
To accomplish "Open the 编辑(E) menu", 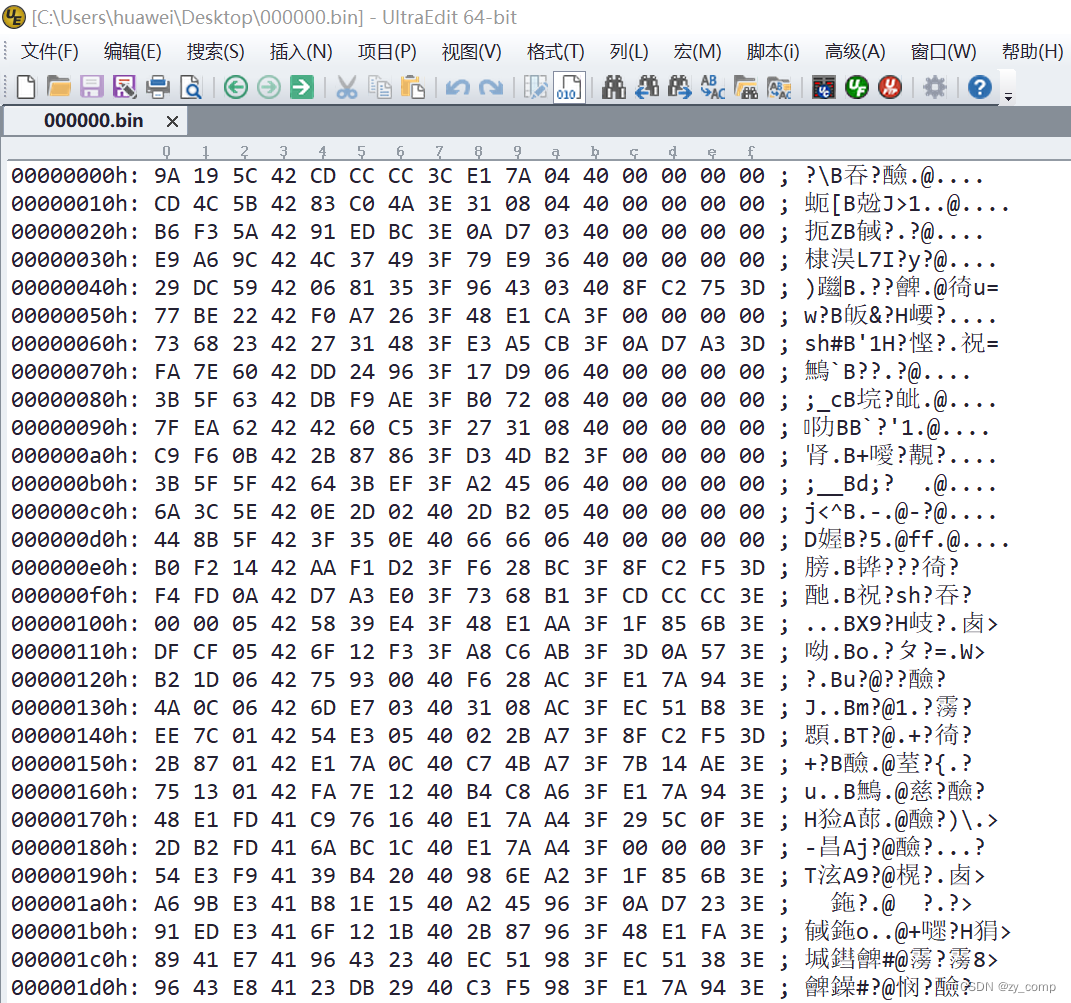I will pyautogui.click(x=133, y=51).
